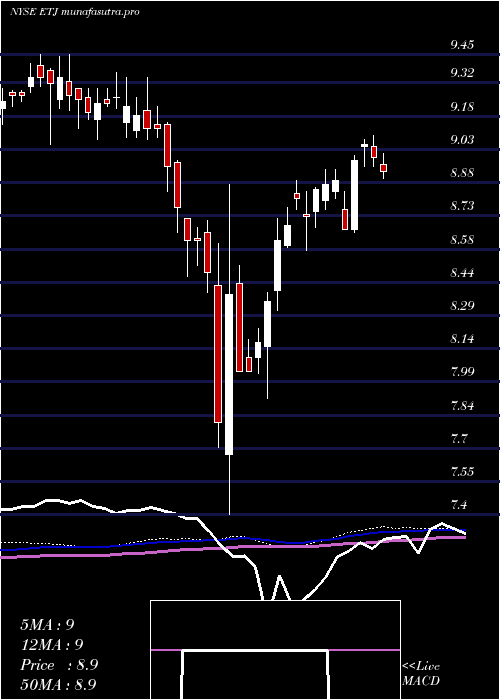Select the 8.29 price axis label
Image resolution: width=500 pixels, height=700 pixels.
coord(462,306)
